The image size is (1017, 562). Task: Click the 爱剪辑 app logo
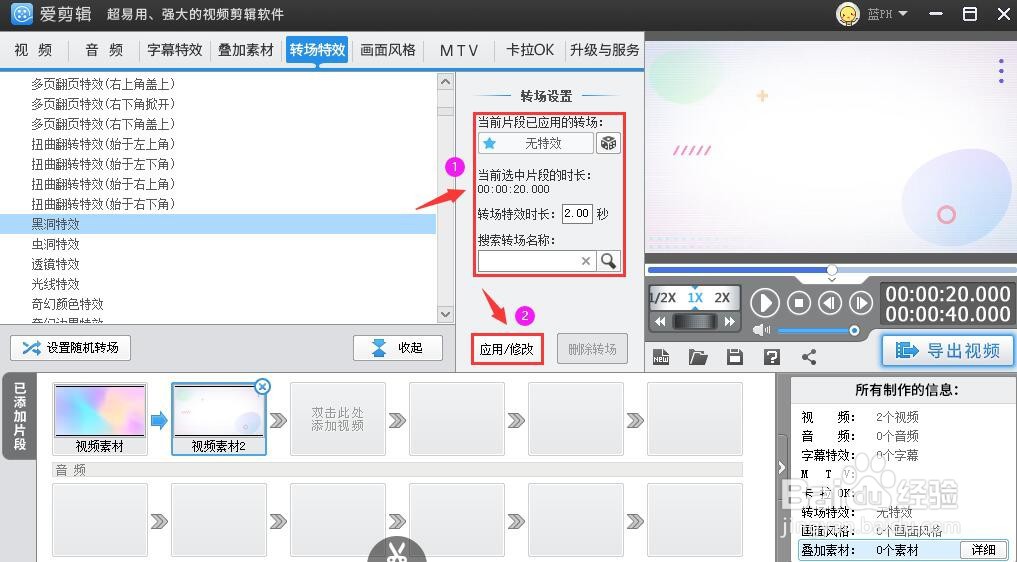click(21, 14)
